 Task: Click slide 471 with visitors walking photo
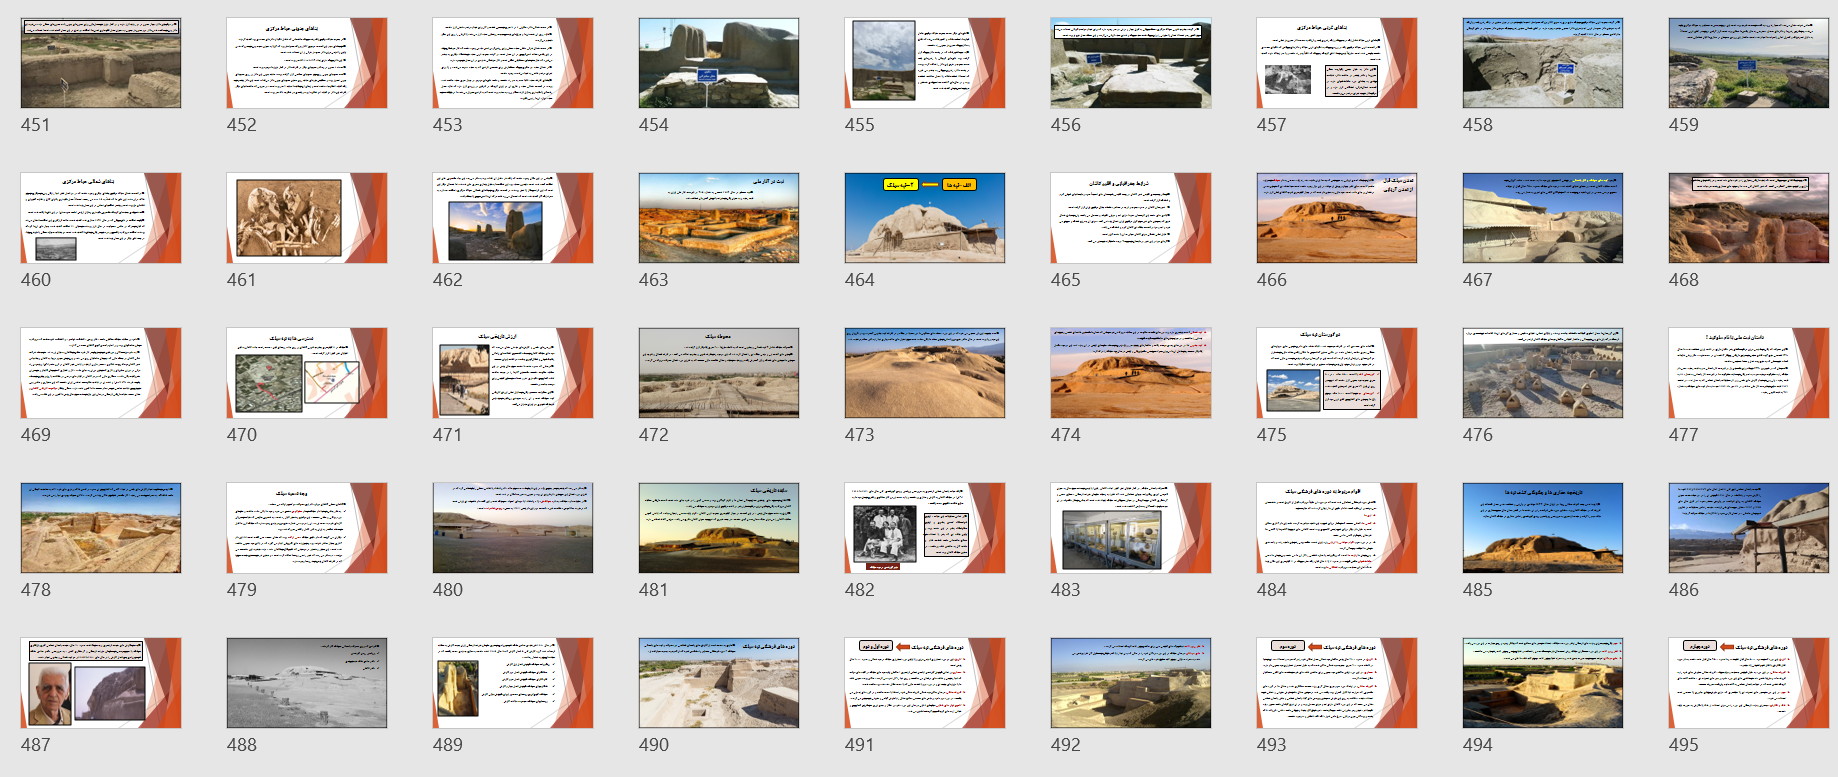512,373
